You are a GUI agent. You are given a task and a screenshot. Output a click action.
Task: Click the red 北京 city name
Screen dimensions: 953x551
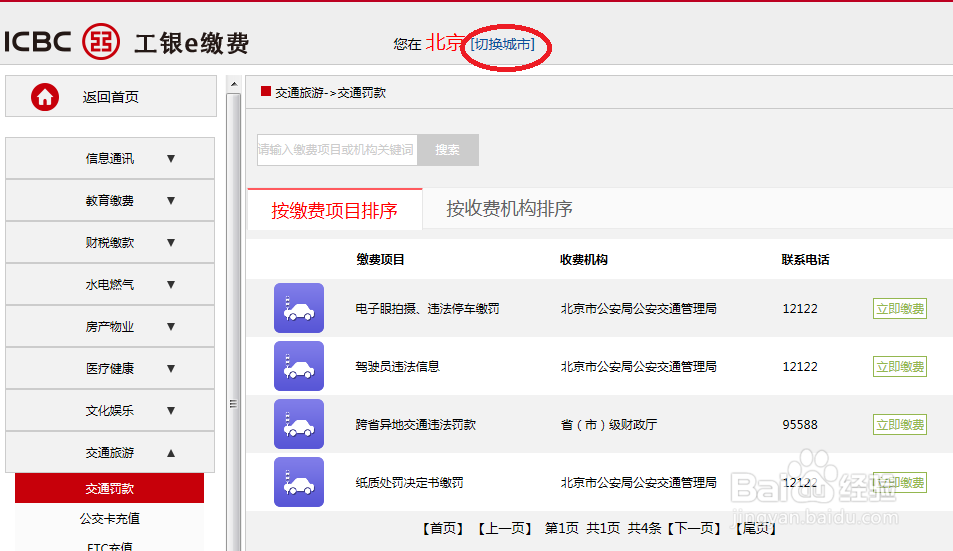point(445,43)
